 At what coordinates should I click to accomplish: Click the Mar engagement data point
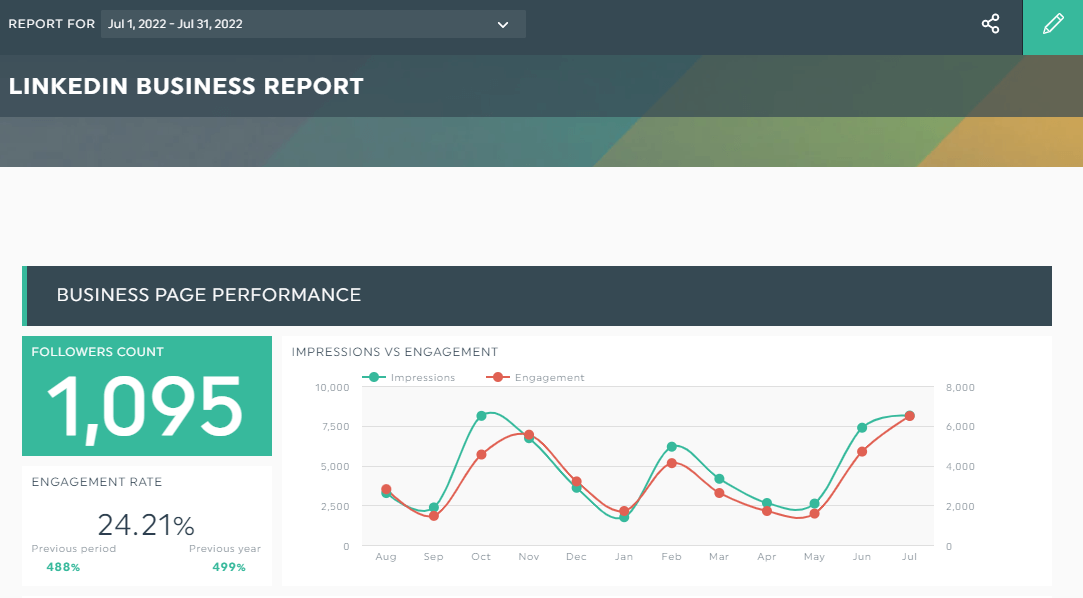[x=719, y=493]
